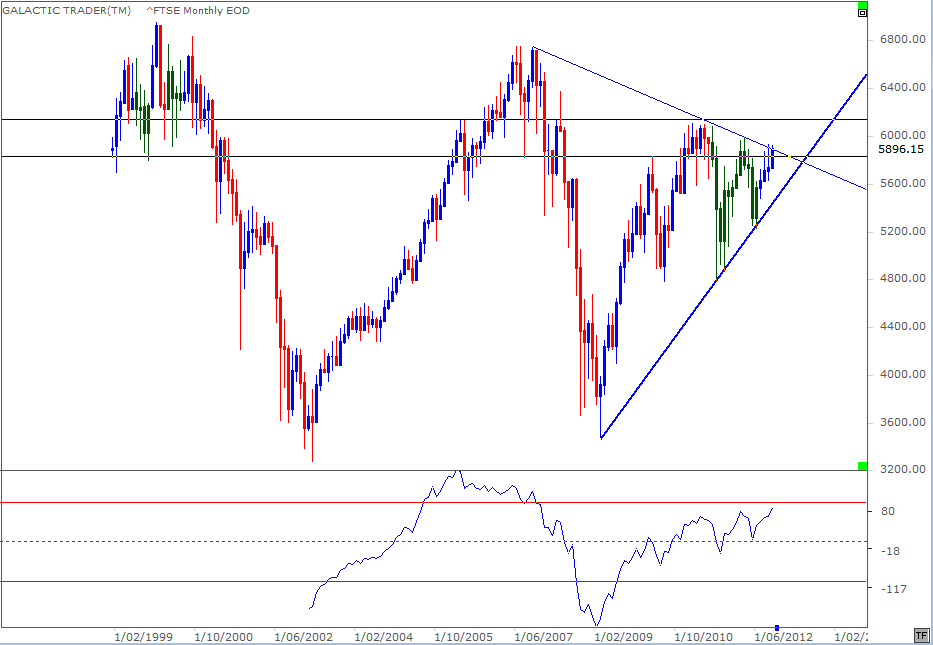Click the 5200.00 price axis label
933x645 pixels.
point(904,231)
